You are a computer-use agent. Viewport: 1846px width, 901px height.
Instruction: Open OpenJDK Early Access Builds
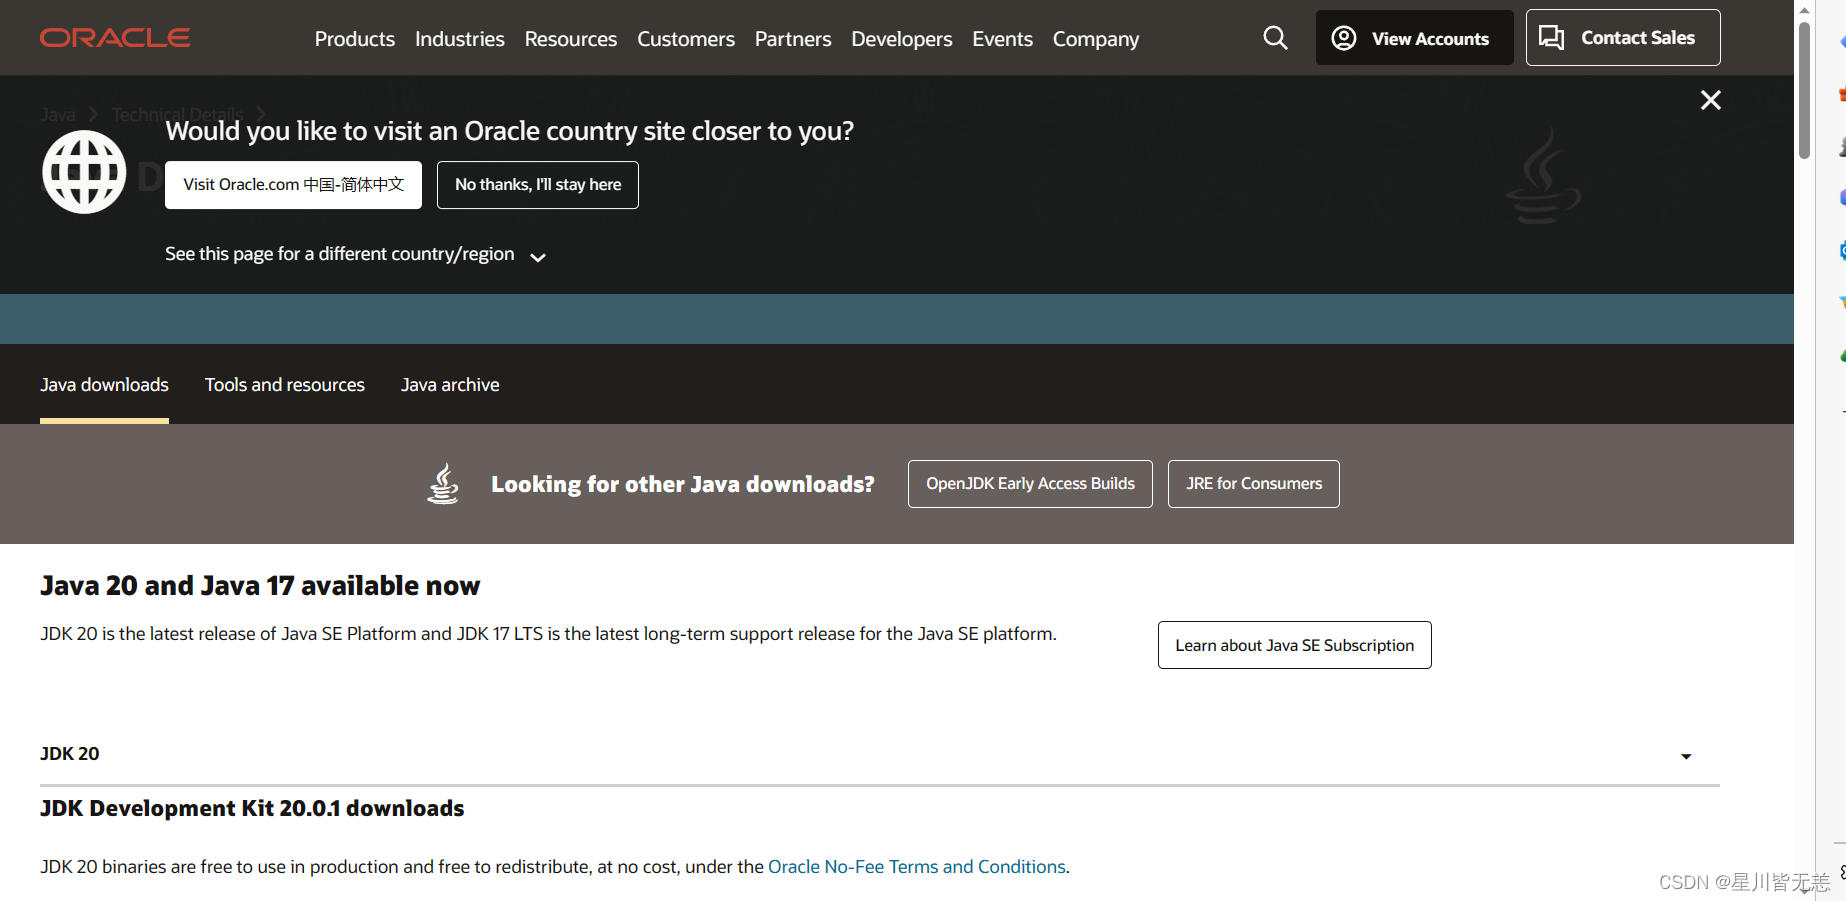(x=1030, y=484)
